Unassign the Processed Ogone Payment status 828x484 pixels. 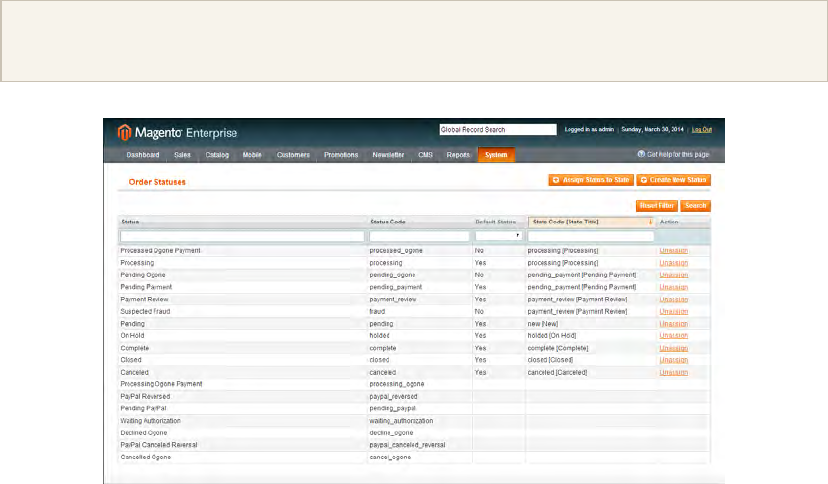tap(674, 251)
